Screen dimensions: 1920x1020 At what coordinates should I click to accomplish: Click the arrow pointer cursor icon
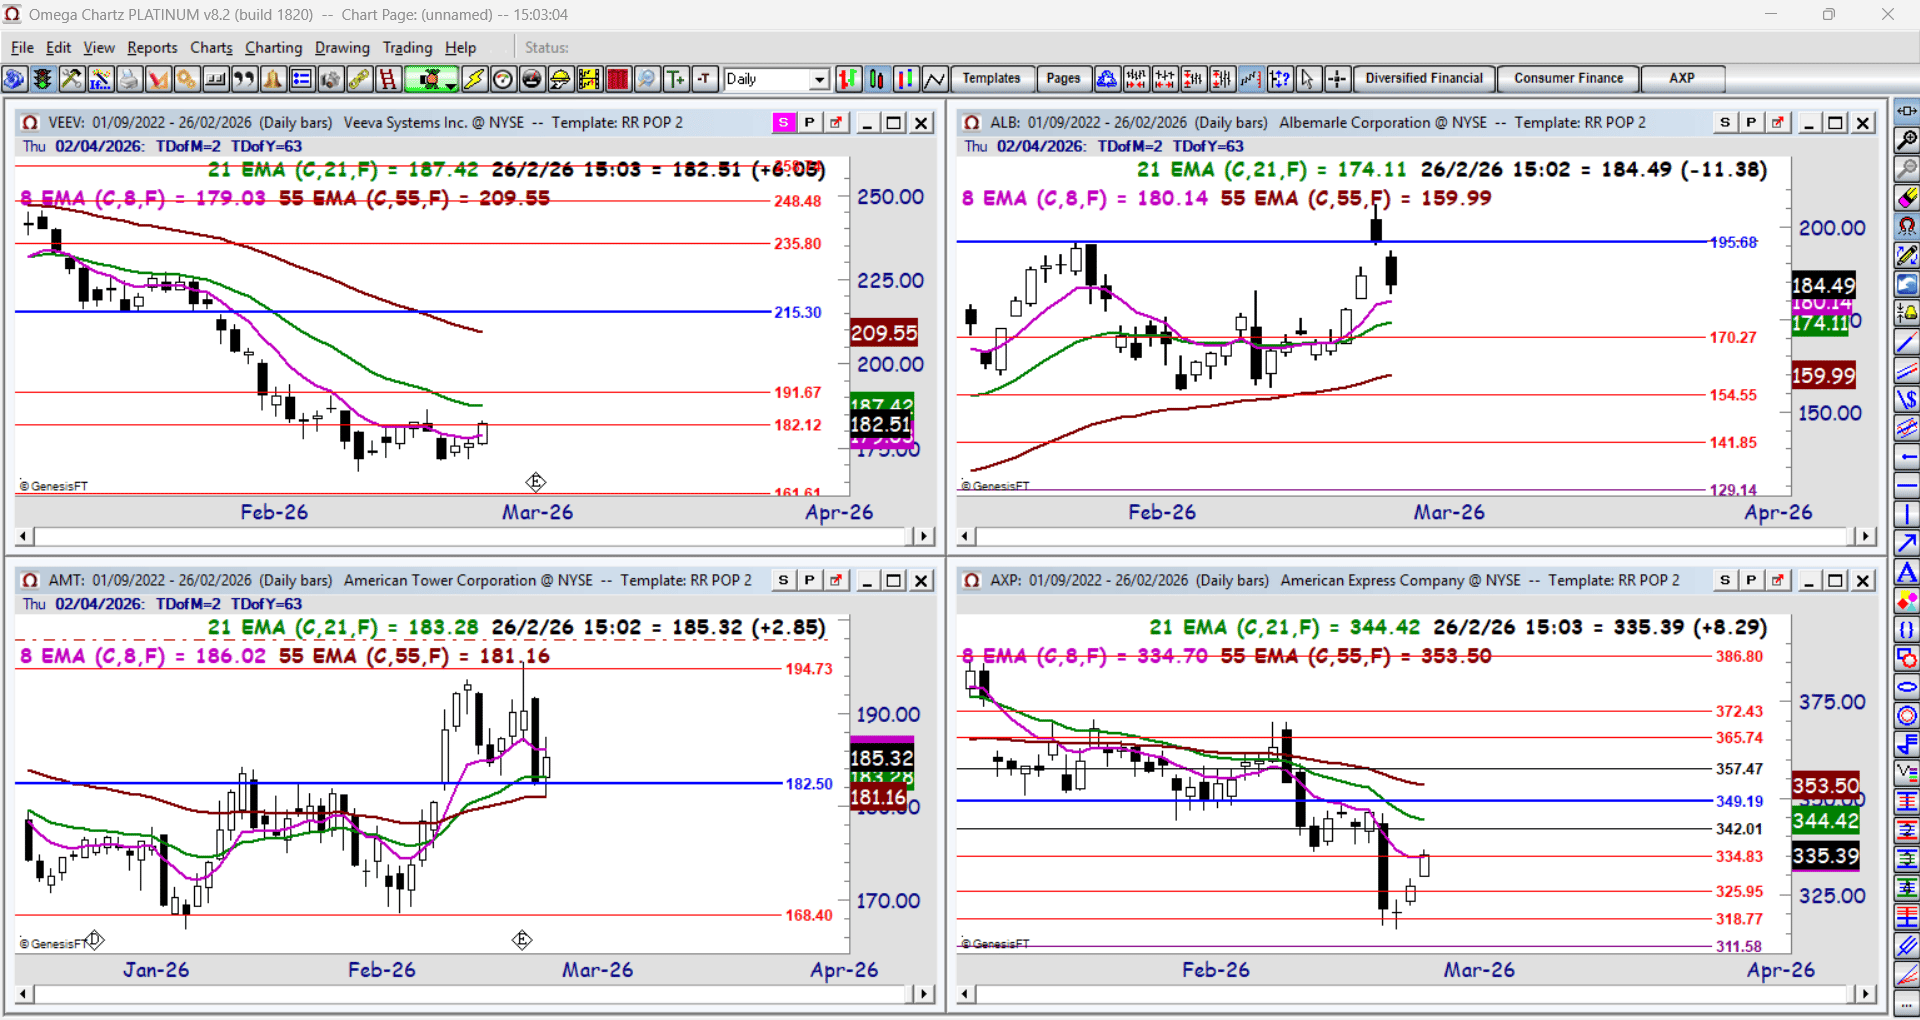click(x=1308, y=79)
